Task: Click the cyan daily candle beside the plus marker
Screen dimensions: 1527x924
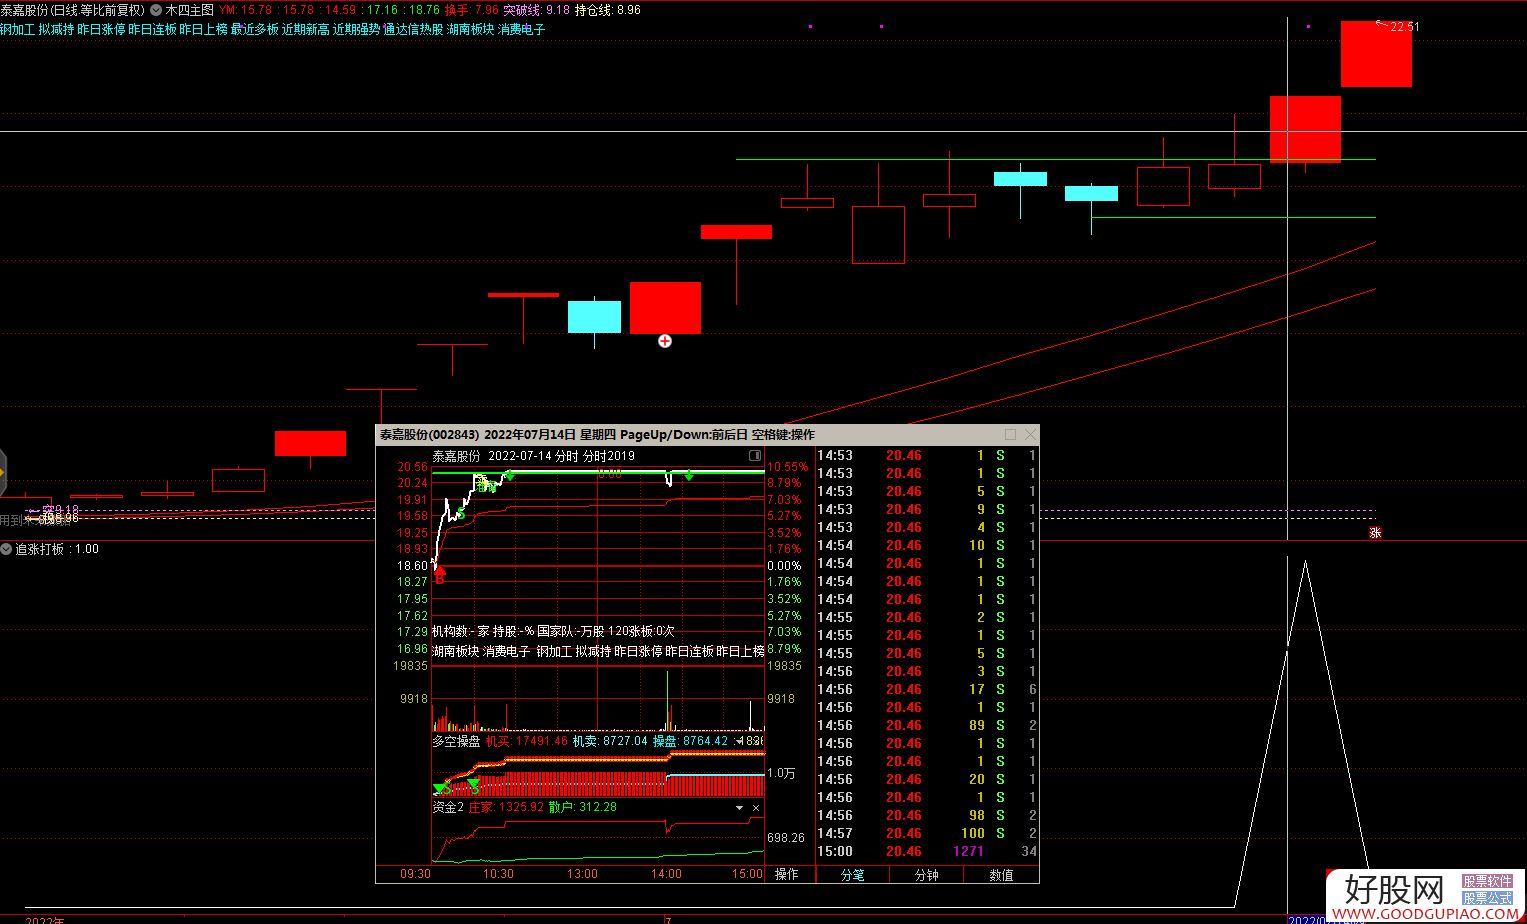Action: (x=594, y=316)
